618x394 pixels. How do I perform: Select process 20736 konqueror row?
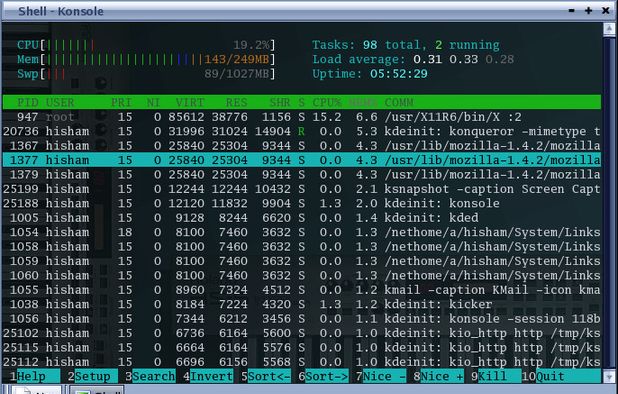[x=302, y=131]
